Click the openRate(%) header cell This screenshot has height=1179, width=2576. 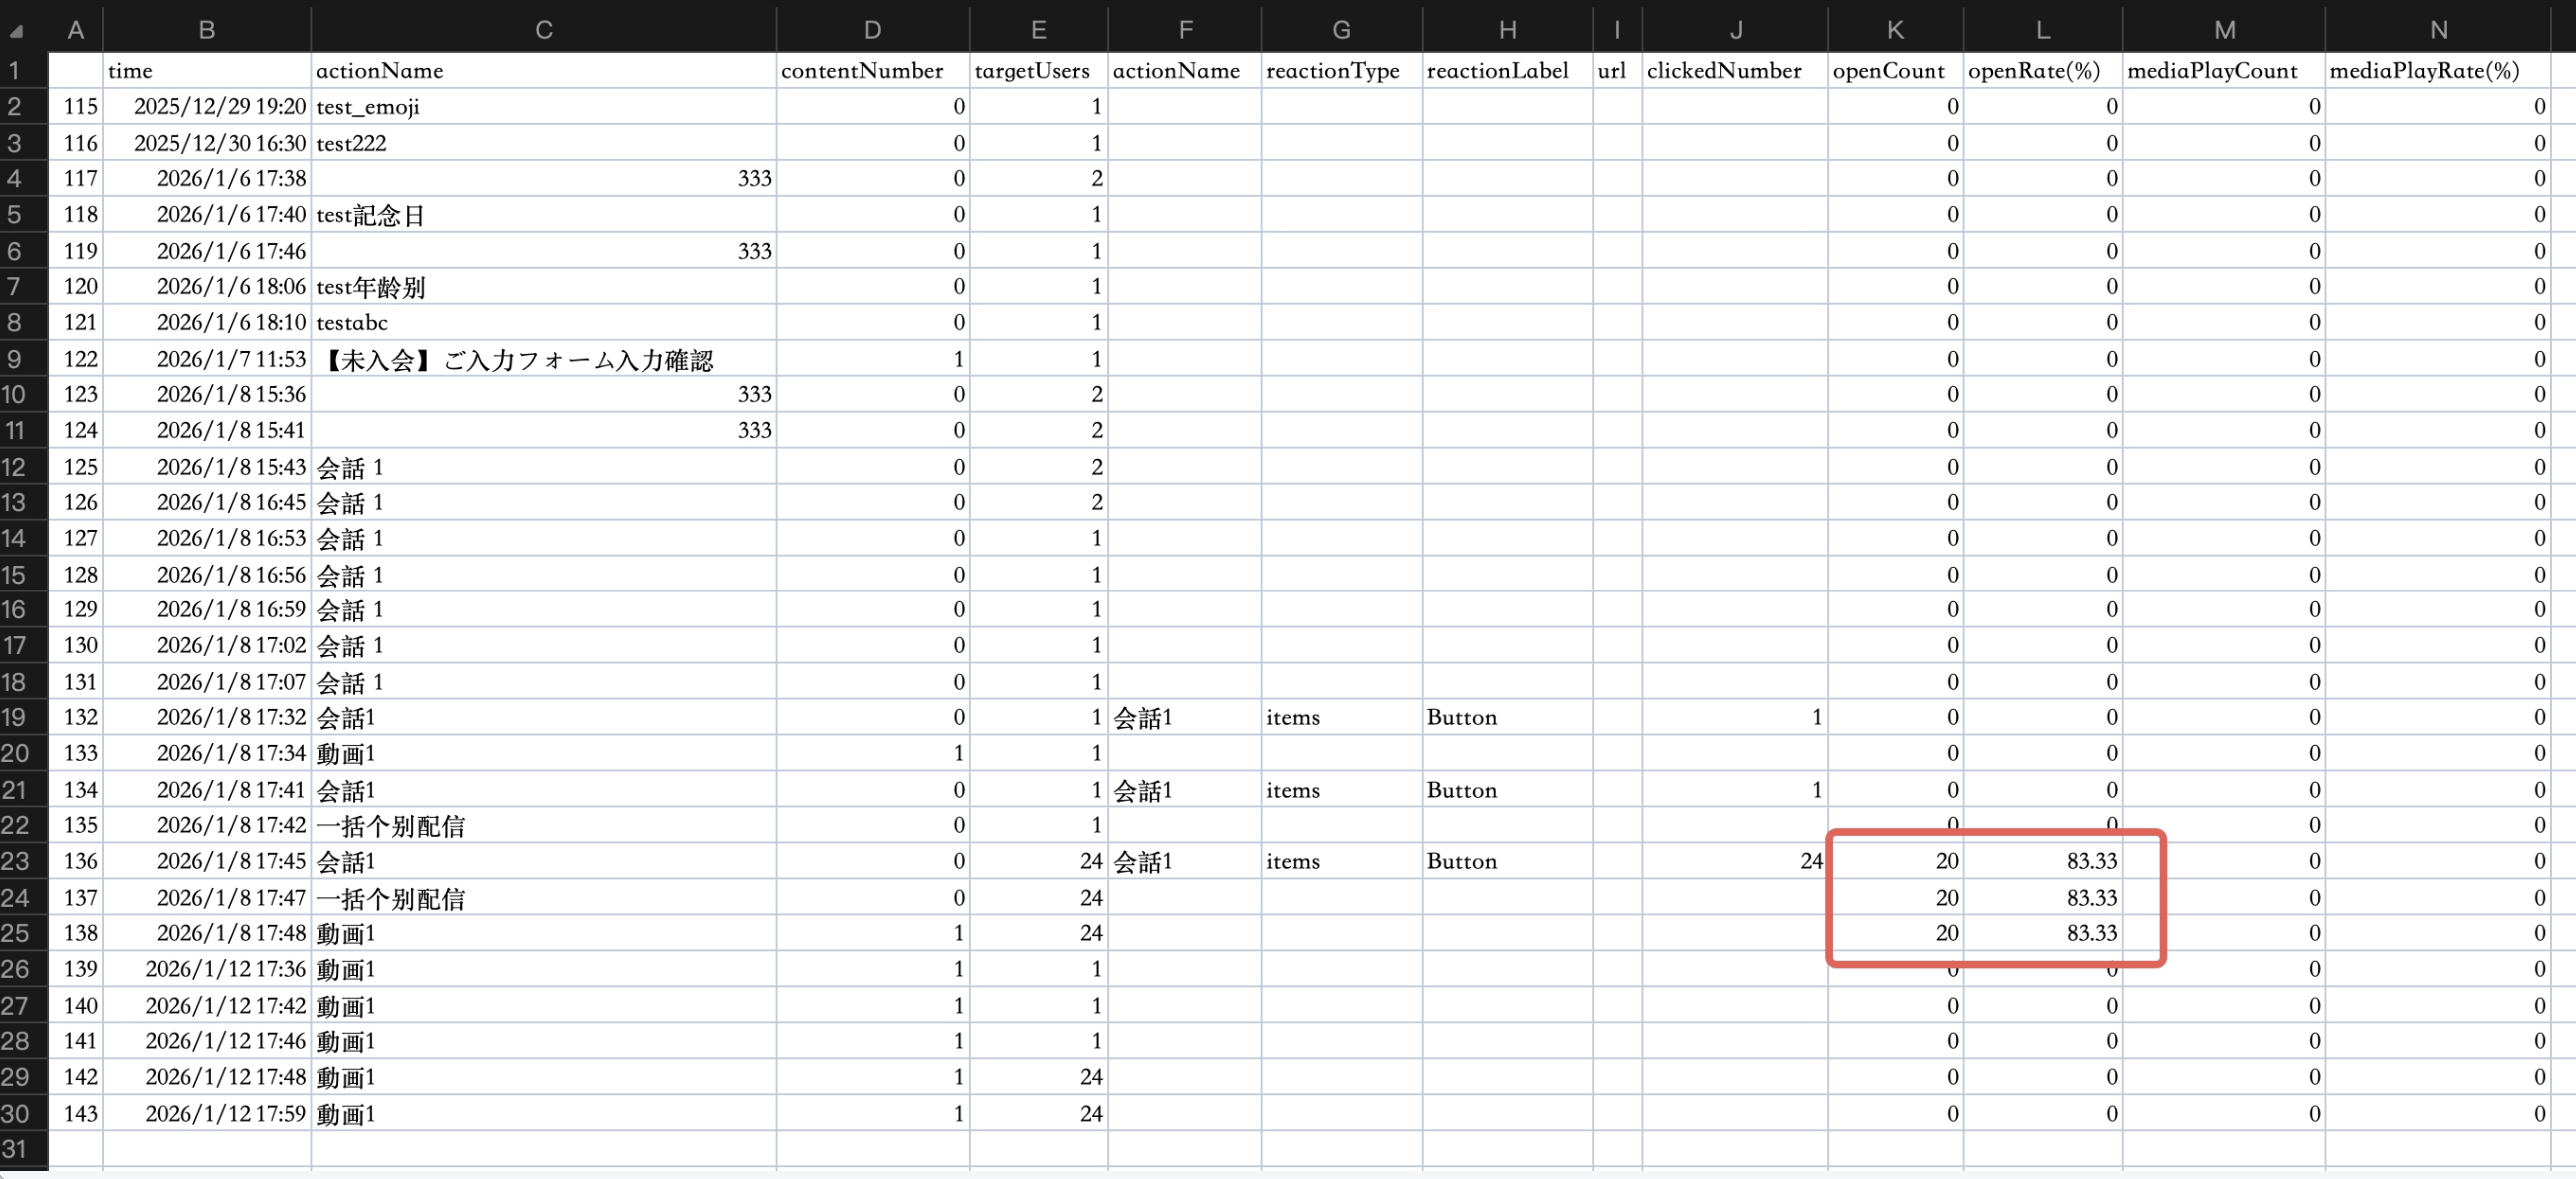tap(2034, 71)
